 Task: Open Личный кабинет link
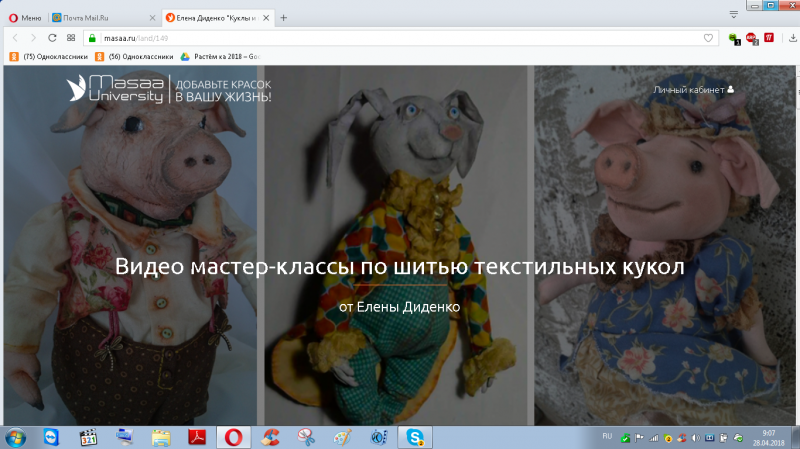pyautogui.click(x=693, y=89)
